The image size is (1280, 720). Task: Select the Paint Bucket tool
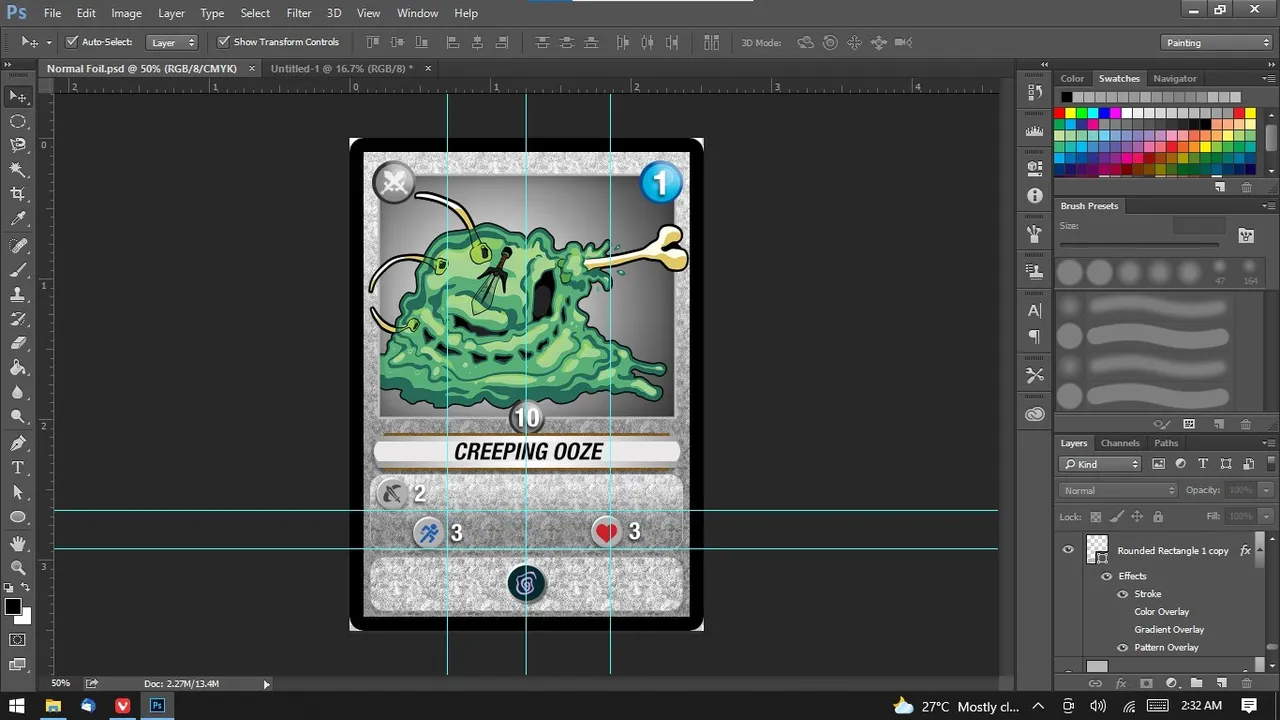[x=18, y=368]
